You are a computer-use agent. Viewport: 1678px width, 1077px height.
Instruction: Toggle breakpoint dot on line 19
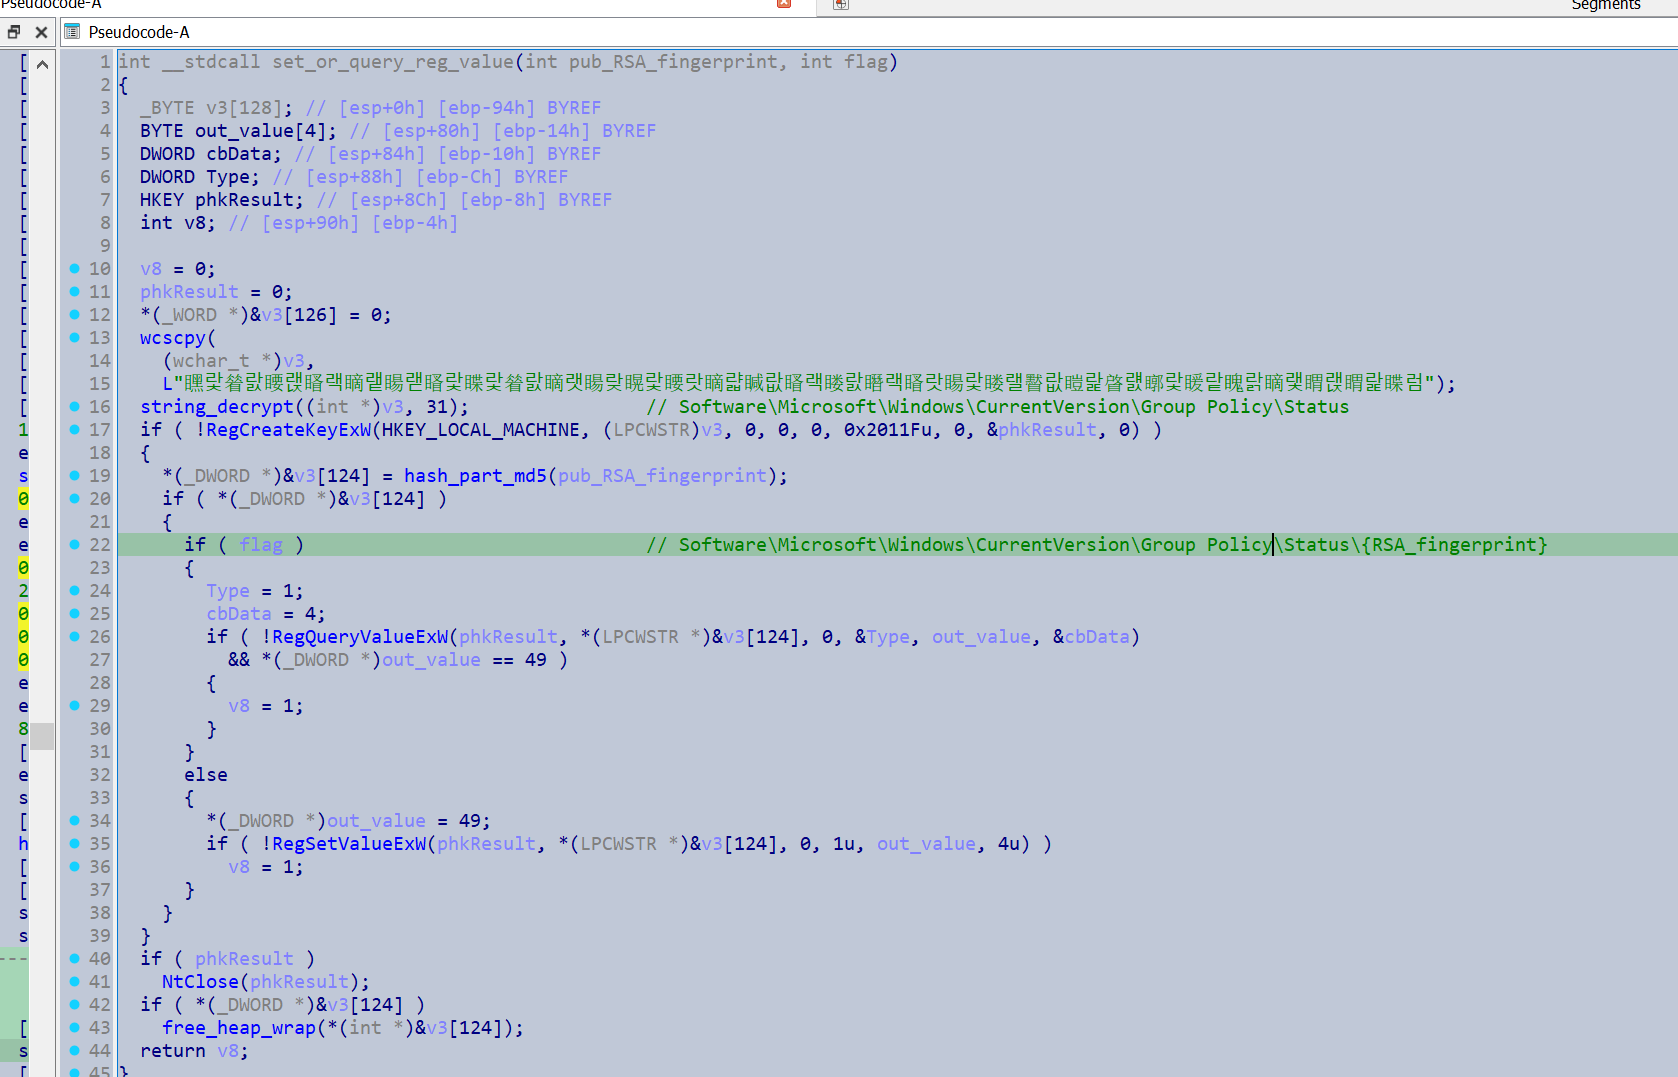pyautogui.click(x=74, y=476)
